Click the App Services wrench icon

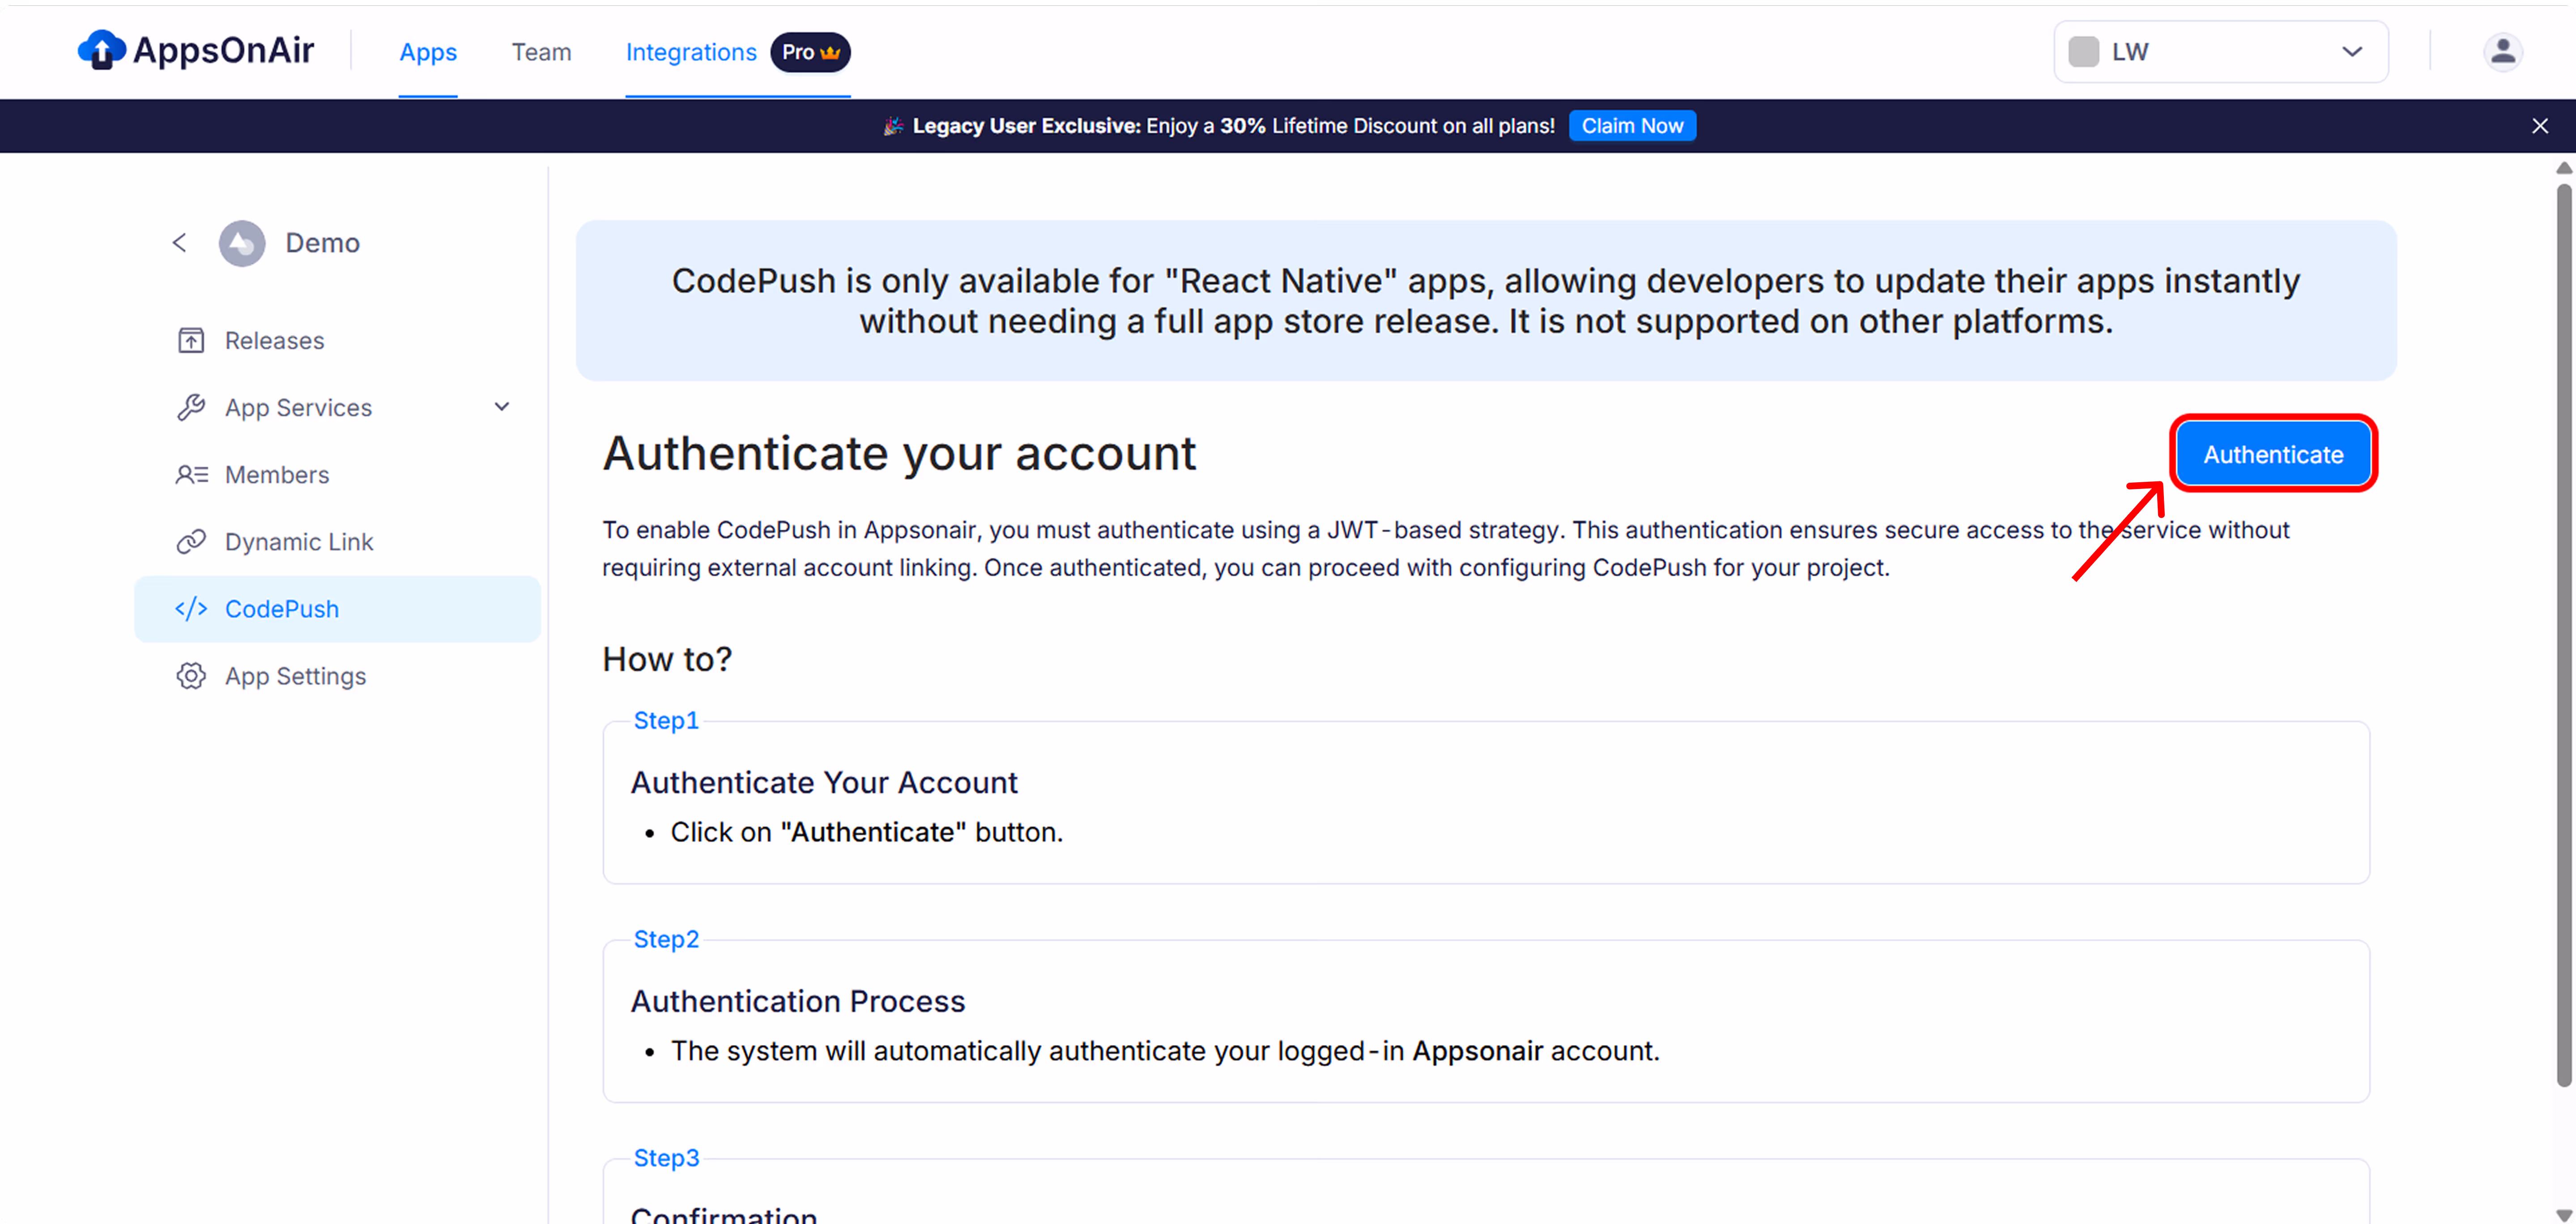click(191, 408)
